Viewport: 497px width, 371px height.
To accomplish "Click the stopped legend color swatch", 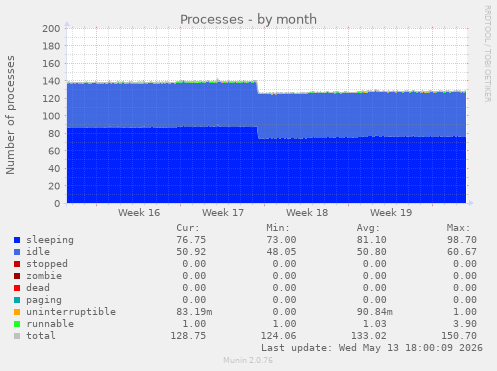I will click(17, 264).
